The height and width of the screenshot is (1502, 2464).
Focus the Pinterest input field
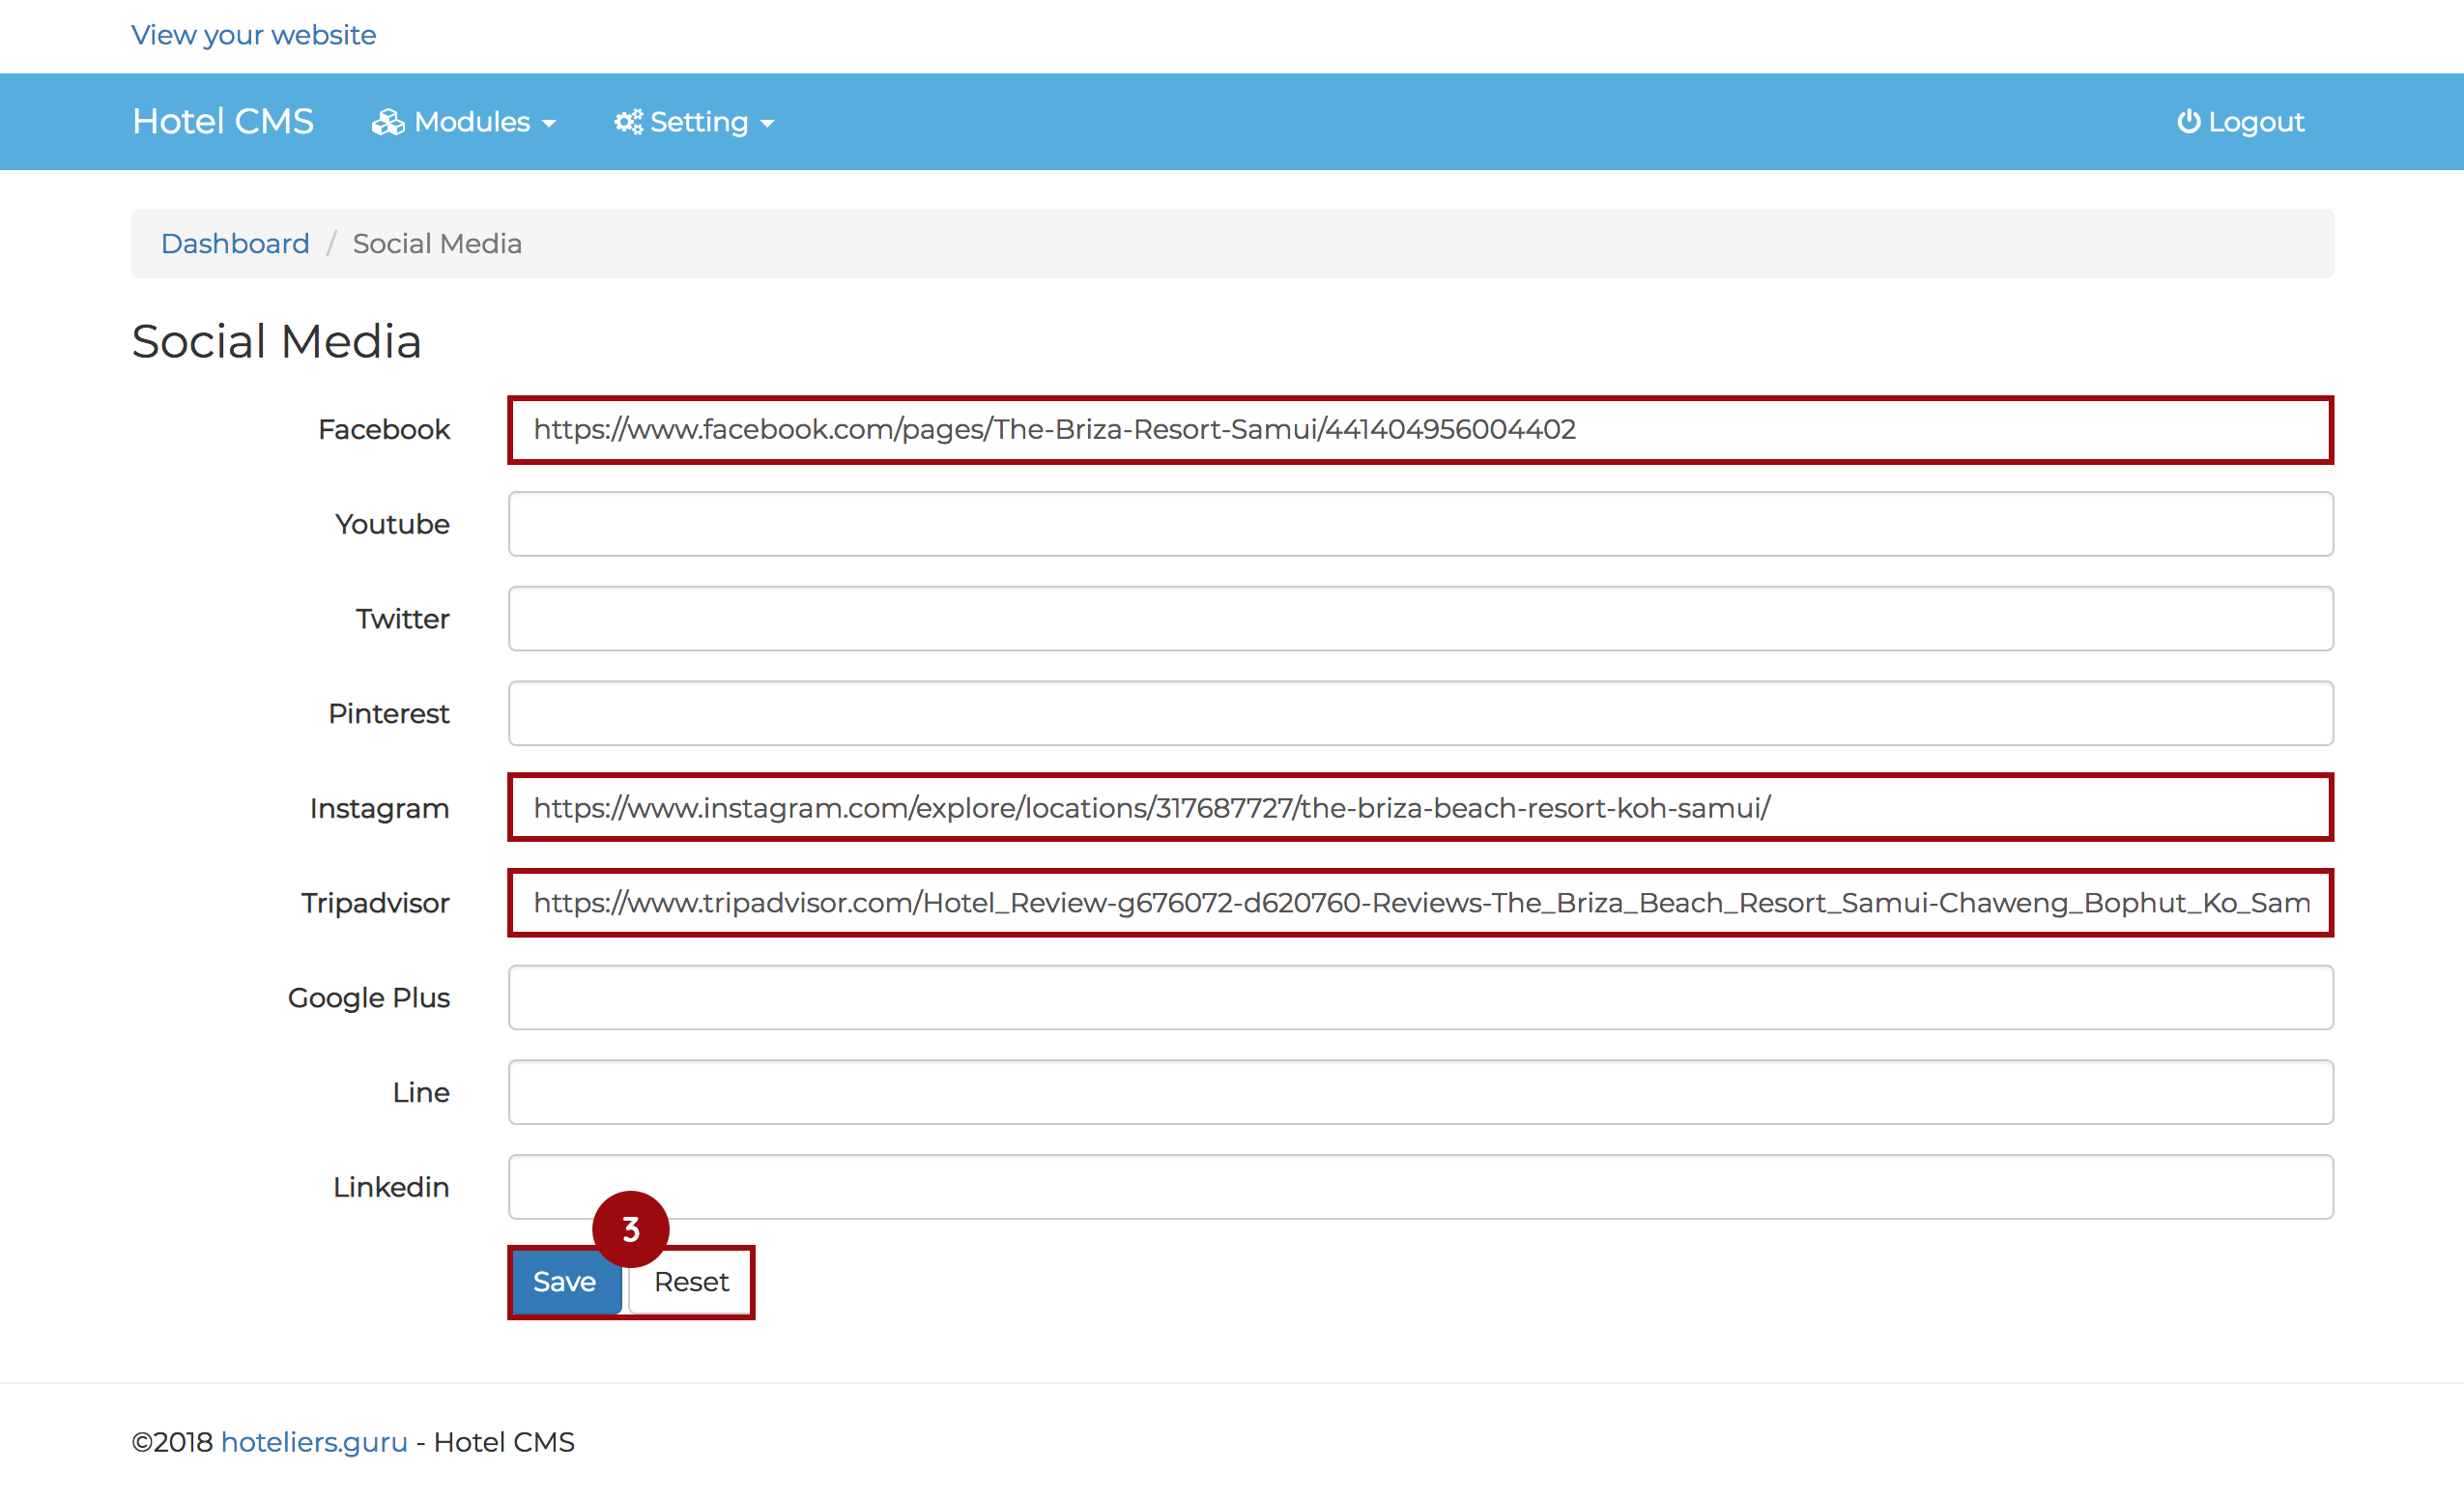click(1420, 713)
